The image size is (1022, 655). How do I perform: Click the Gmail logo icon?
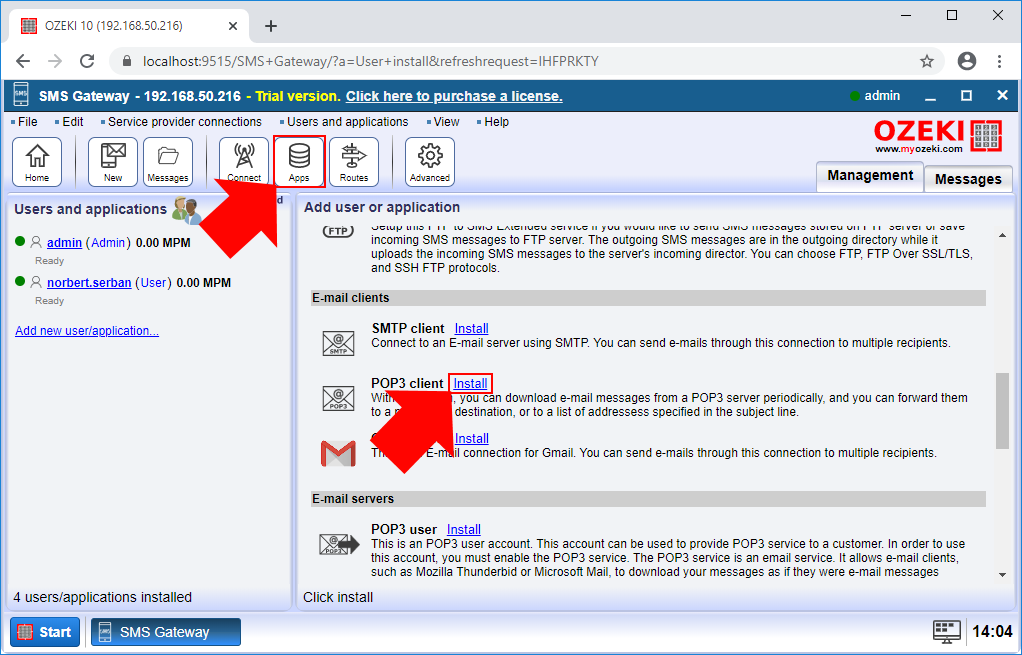tap(338, 454)
